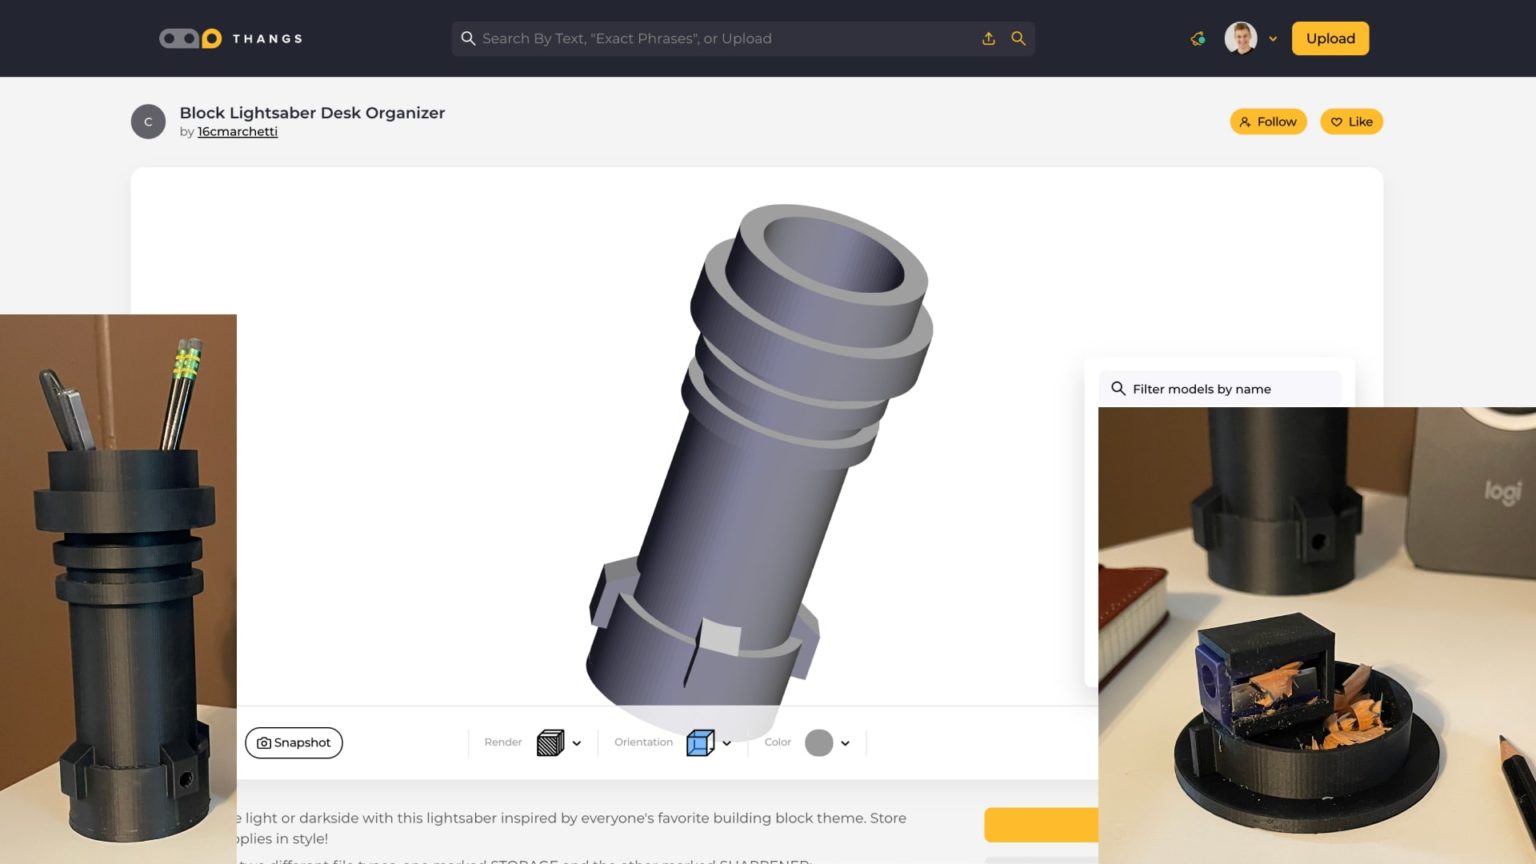
Task: Expand the Orientation dropdown
Action: pyautogui.click(x=727, y=743)
